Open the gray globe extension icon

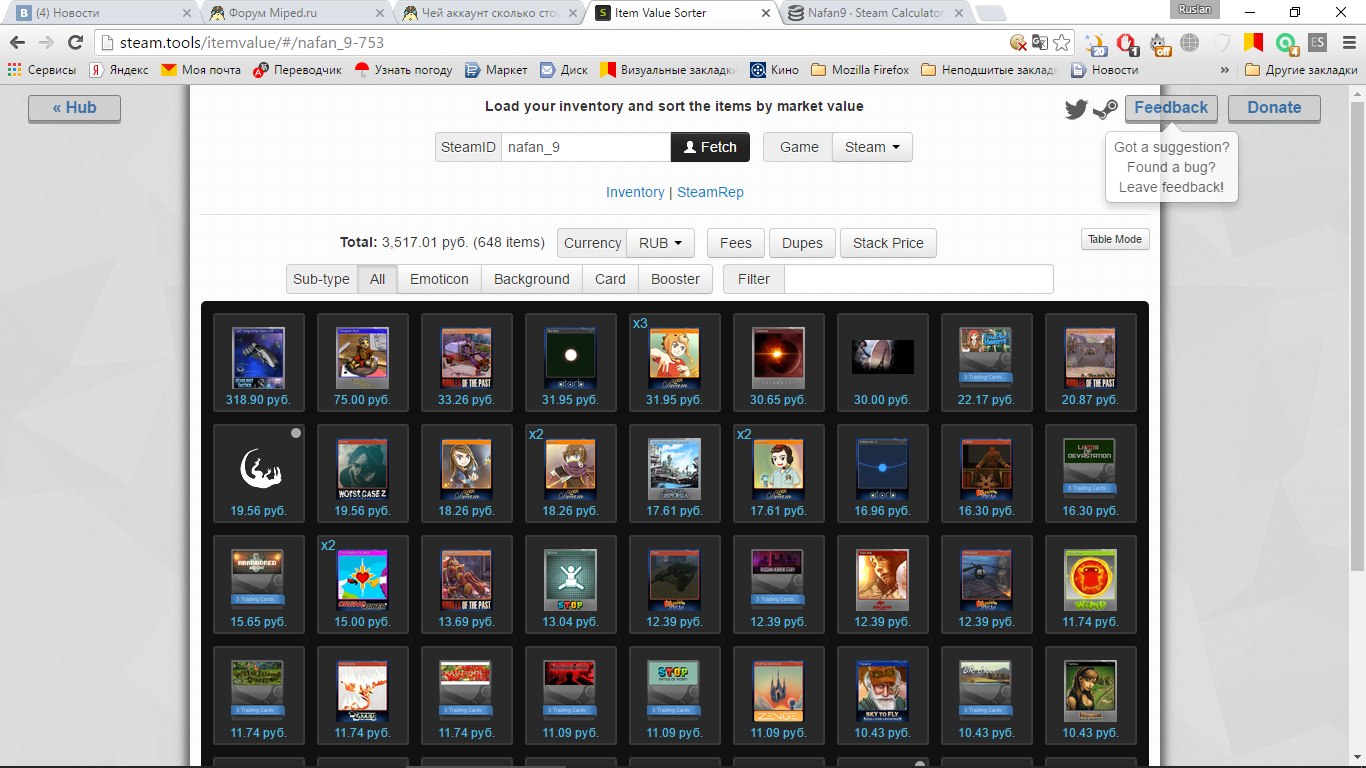tap(1189, 42)
